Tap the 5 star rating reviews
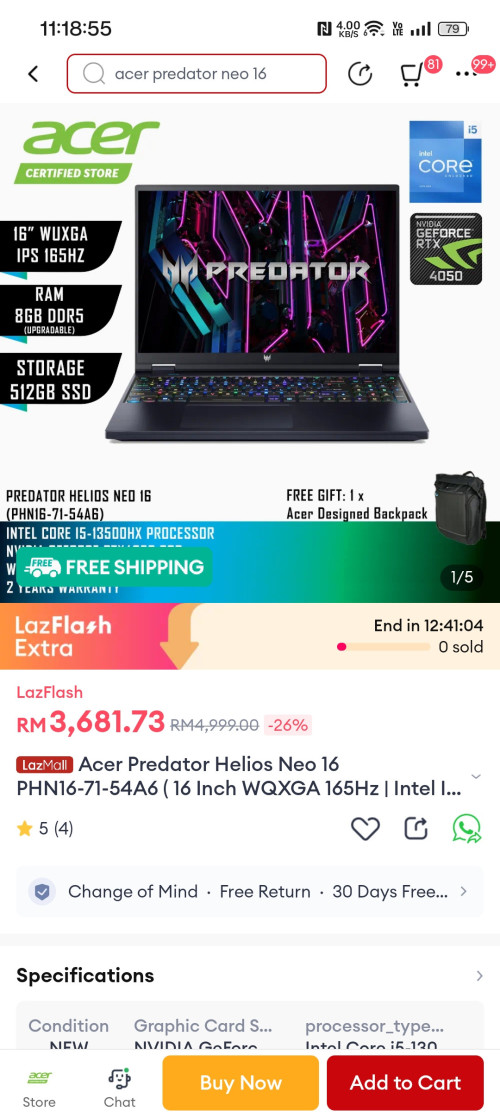The height and width of the screenshot is (1117, 500). (x=45, y=828)
